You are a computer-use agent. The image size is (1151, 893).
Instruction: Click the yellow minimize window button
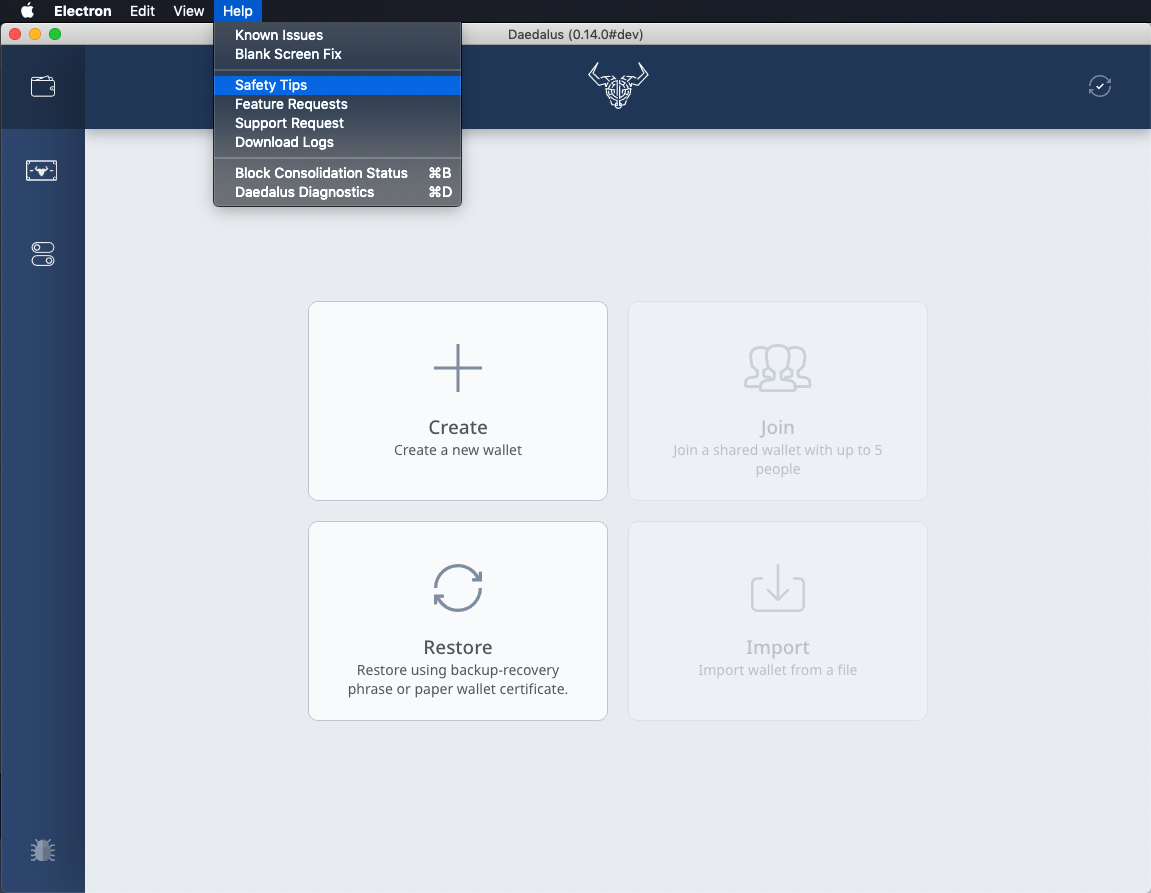point(35,34)
